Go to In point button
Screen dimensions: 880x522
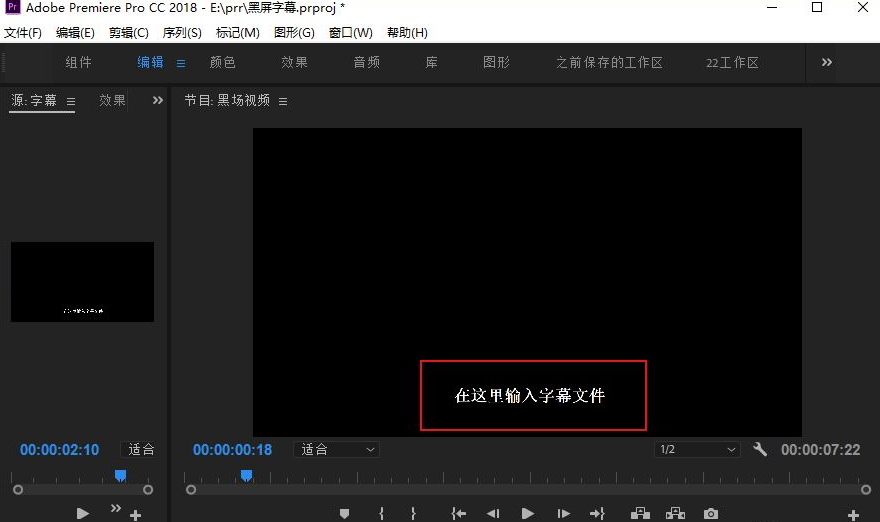tap(459, 514)
